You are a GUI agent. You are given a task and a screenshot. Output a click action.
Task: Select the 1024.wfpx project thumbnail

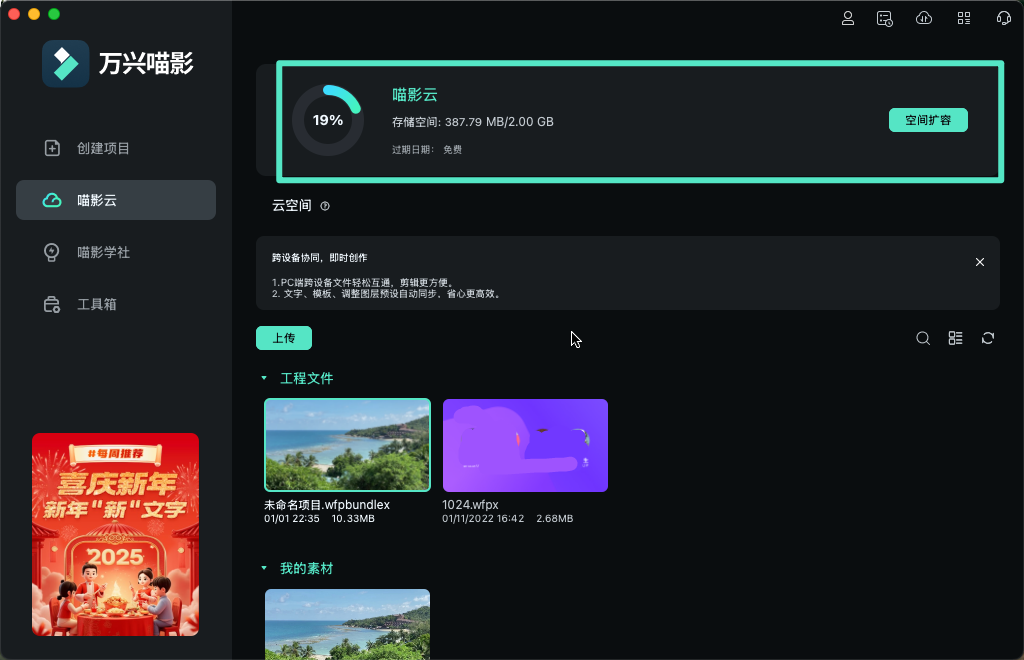(525, 445)
